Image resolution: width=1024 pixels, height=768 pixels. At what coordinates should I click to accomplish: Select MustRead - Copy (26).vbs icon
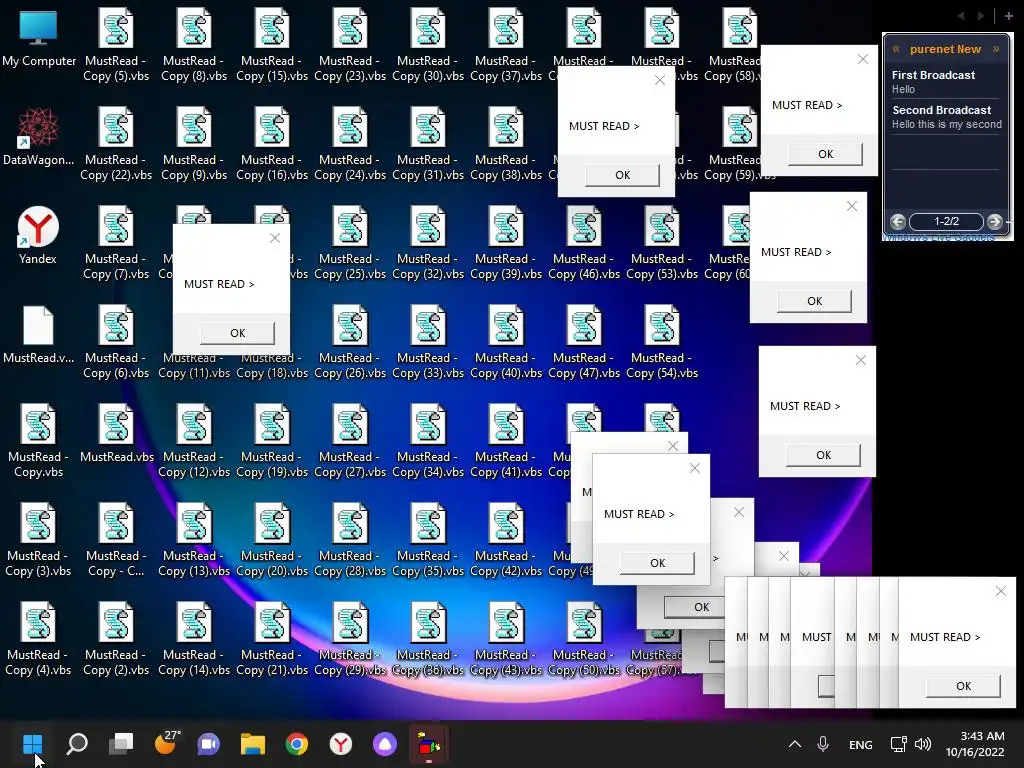pos(350,343)
